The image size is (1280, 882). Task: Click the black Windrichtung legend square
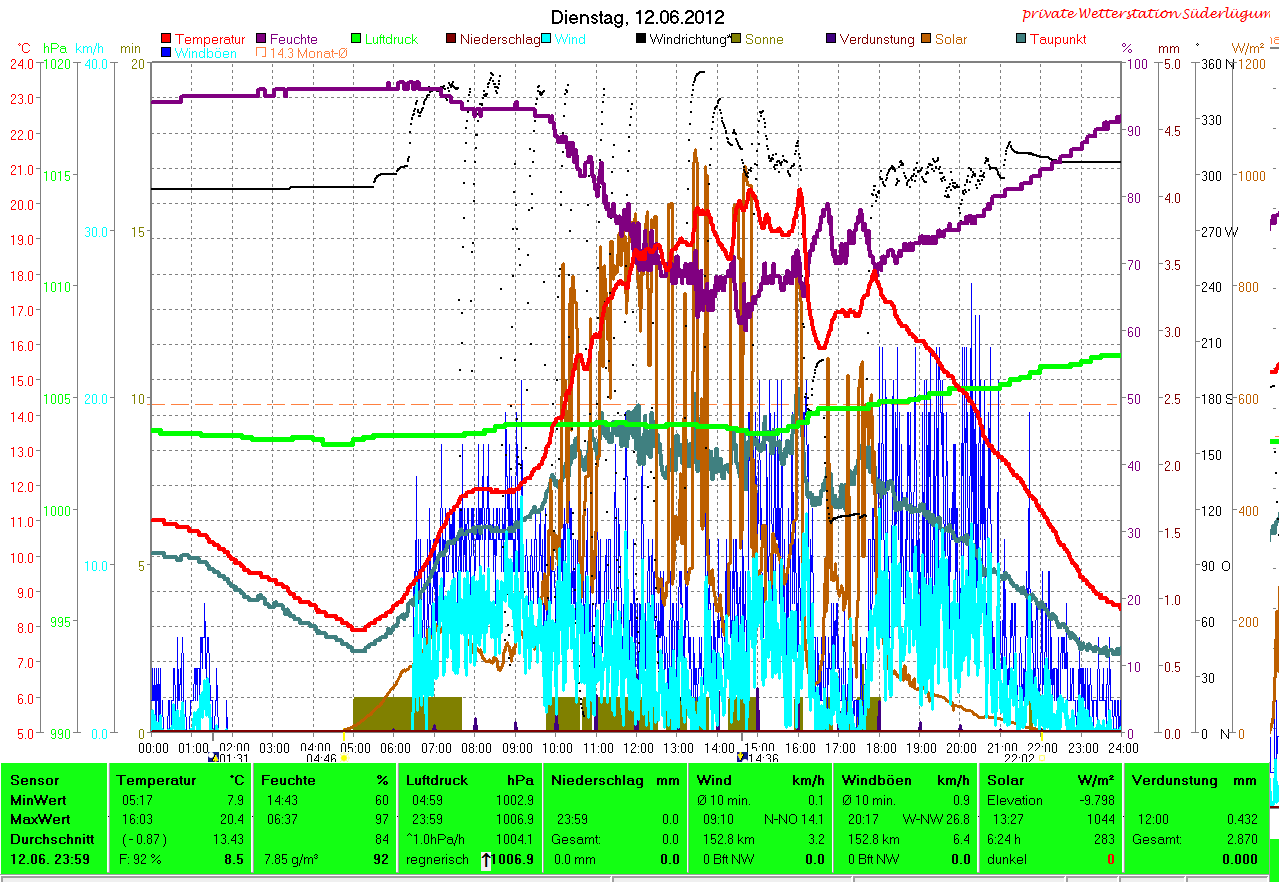coord(640,40)
